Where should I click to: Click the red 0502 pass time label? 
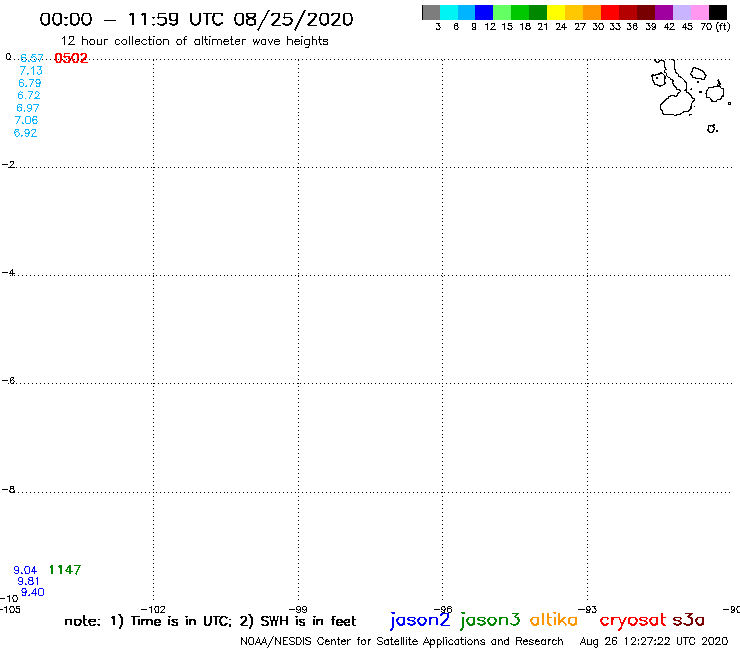(71, 58)
